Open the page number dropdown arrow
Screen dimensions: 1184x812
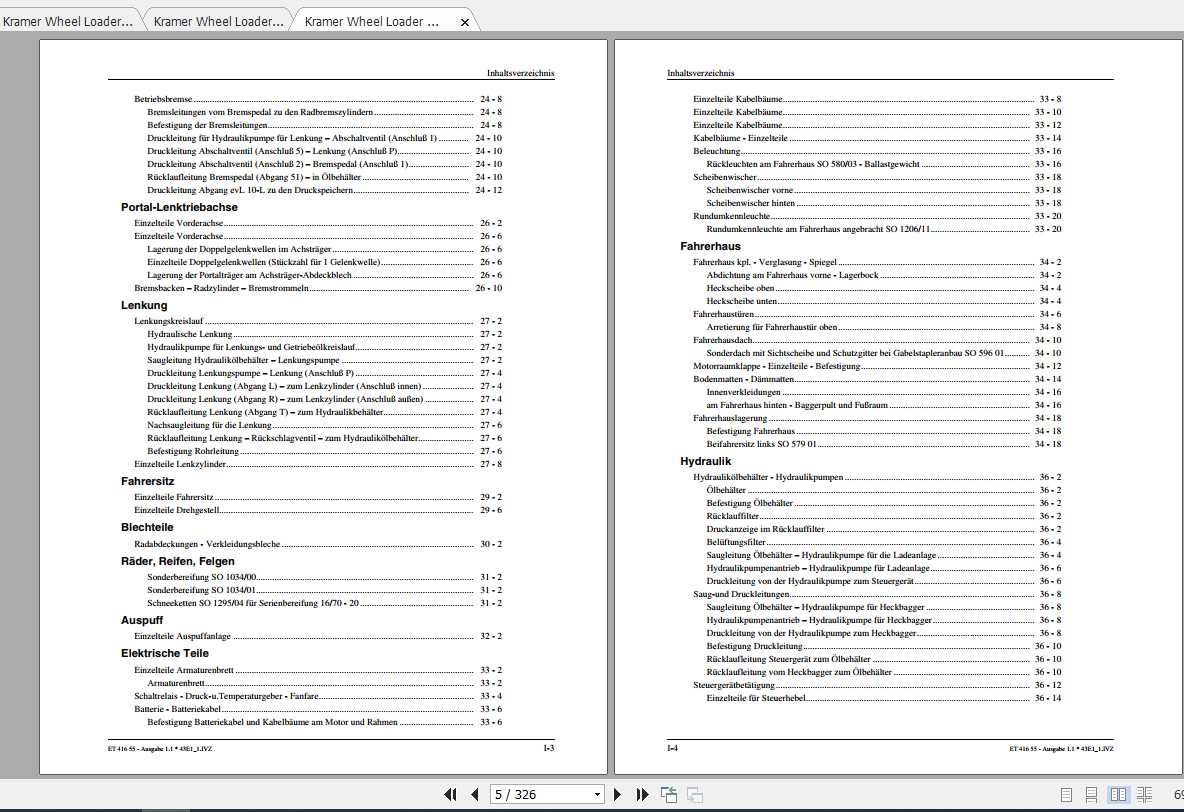tap(597, 795)
